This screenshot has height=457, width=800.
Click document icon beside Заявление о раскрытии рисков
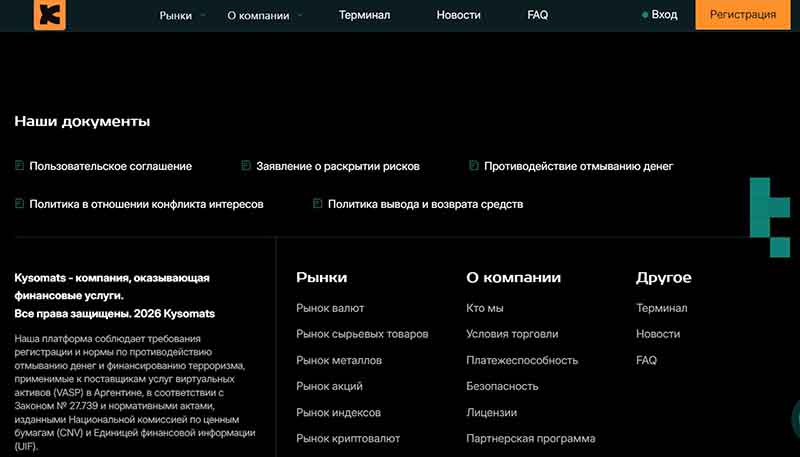coord(246,166)
